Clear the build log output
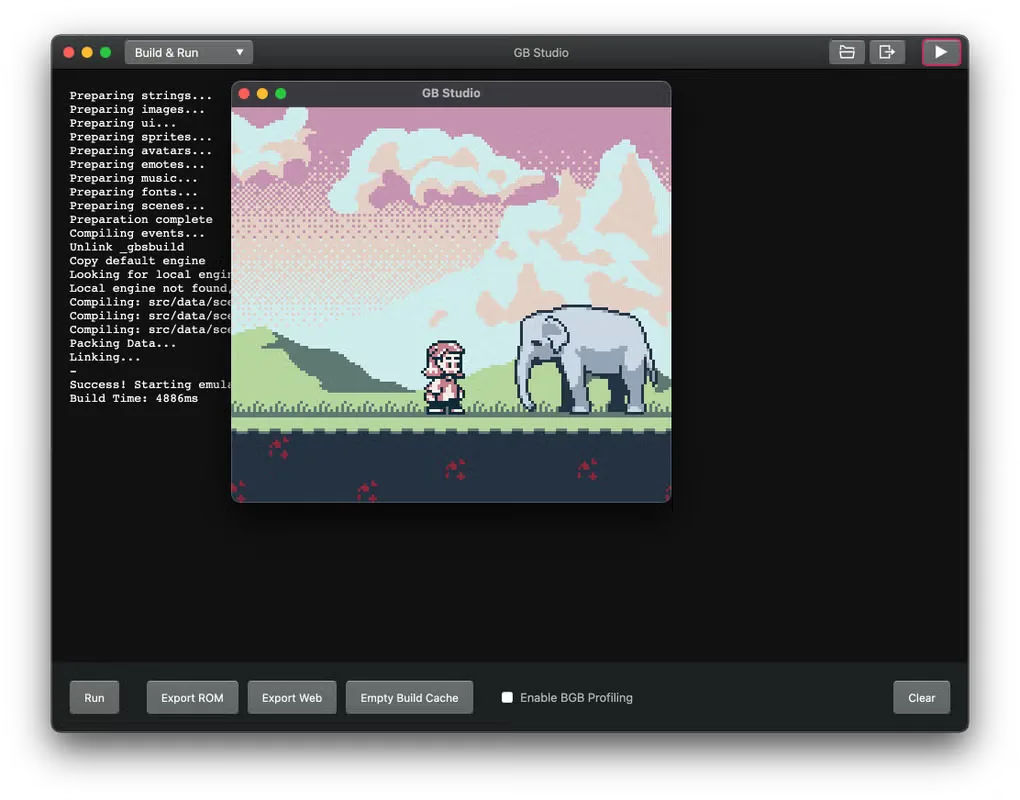This screenshot has height=800, width=1020. click(921, 697)
